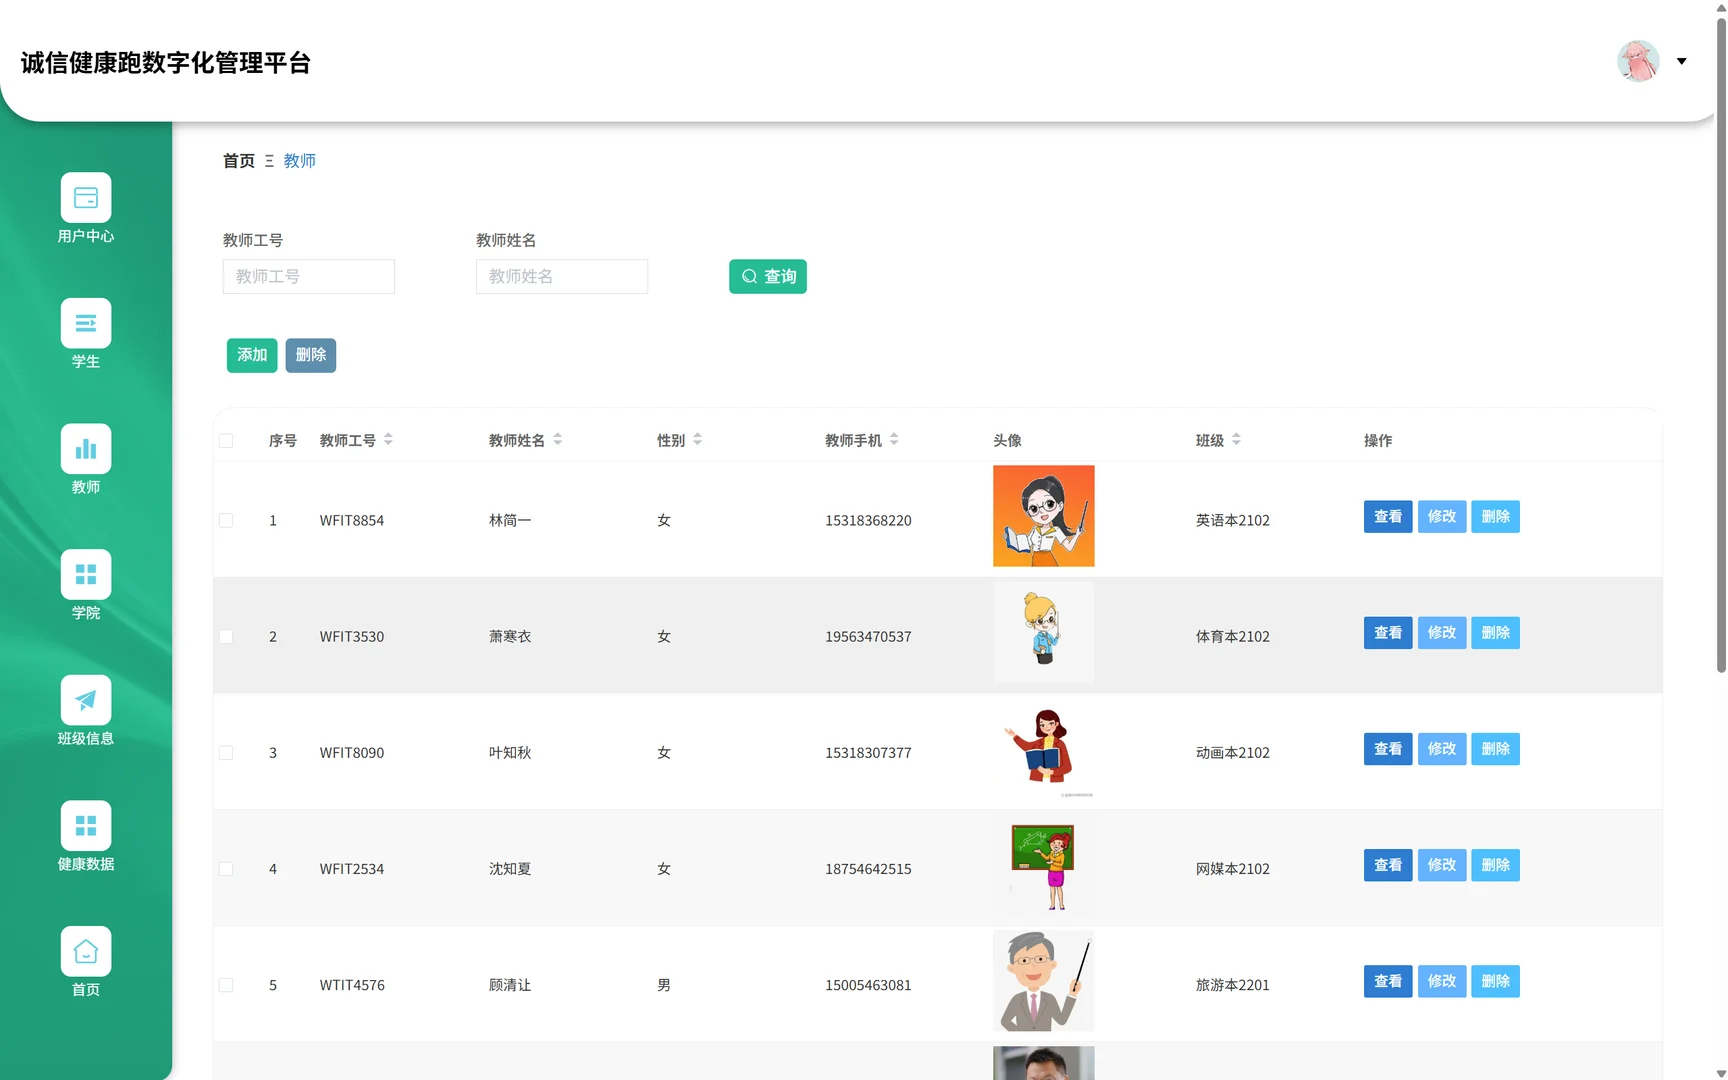Open the 学院 grid sidebar icon

pos(86,575)
